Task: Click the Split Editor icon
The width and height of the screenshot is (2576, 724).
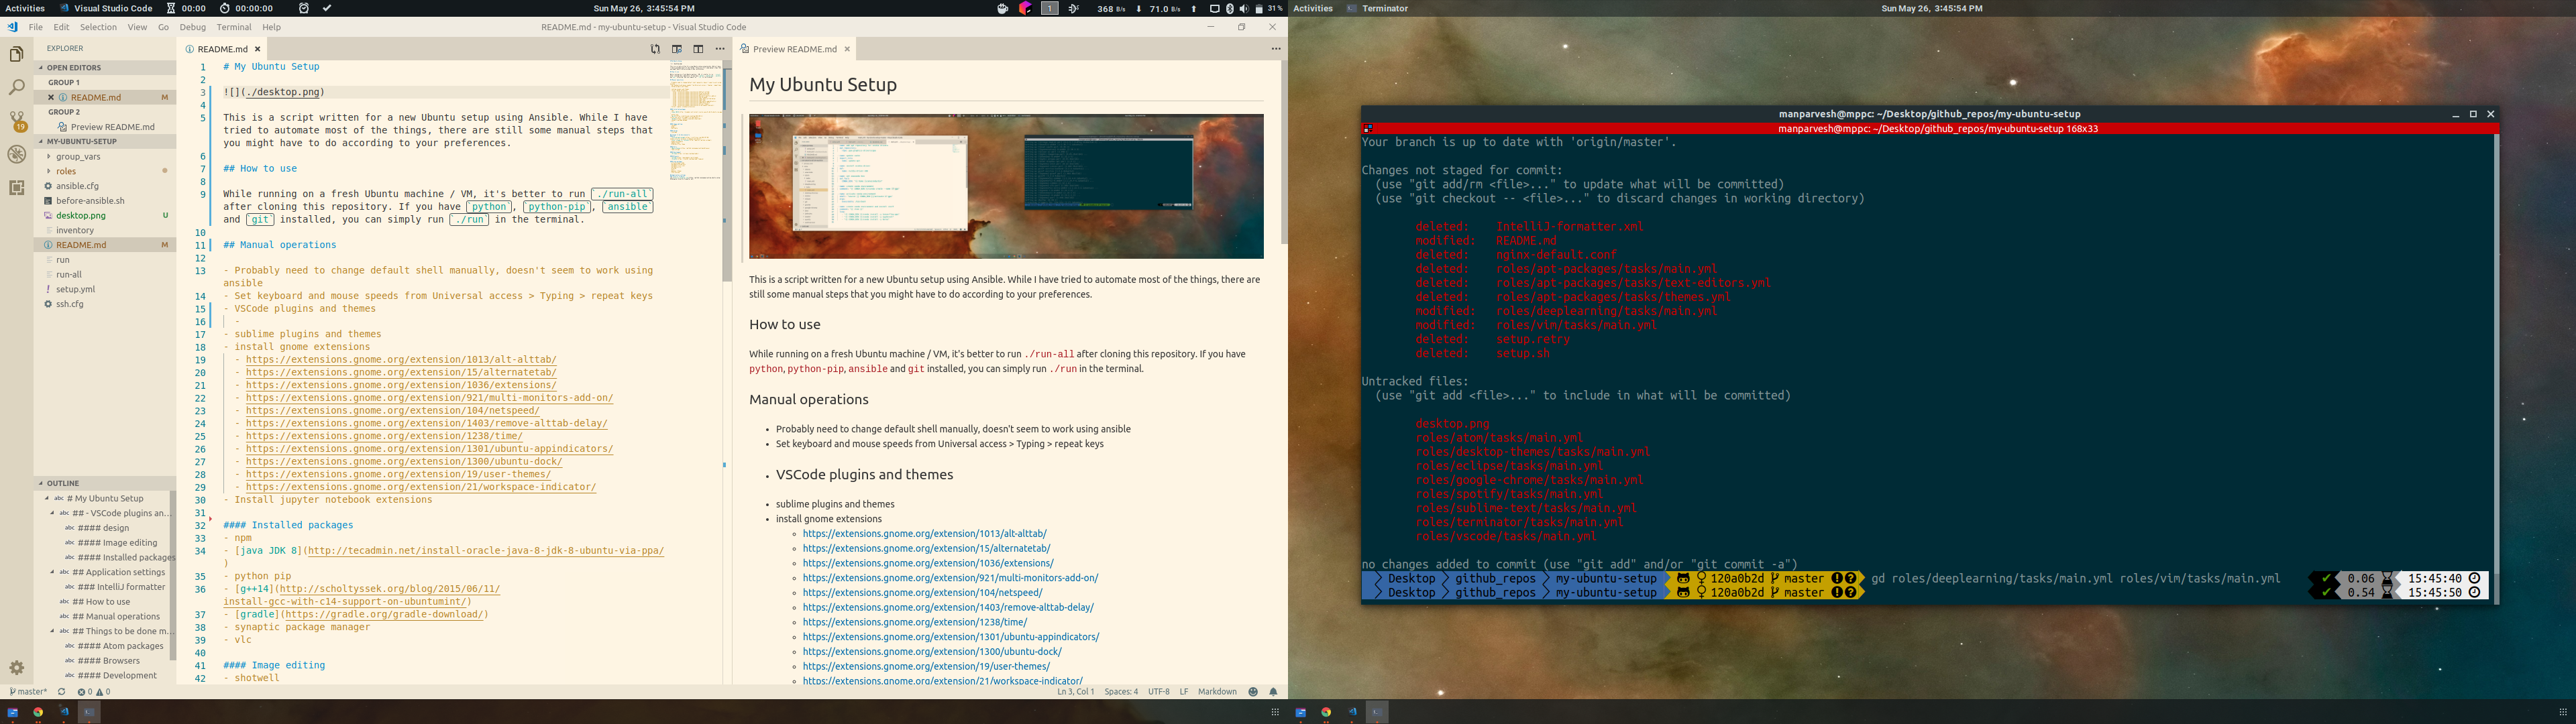Action: point(698,49)
